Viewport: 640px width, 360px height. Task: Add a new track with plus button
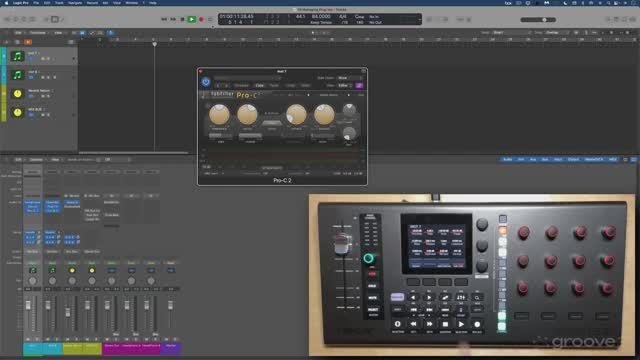point(6,42)
